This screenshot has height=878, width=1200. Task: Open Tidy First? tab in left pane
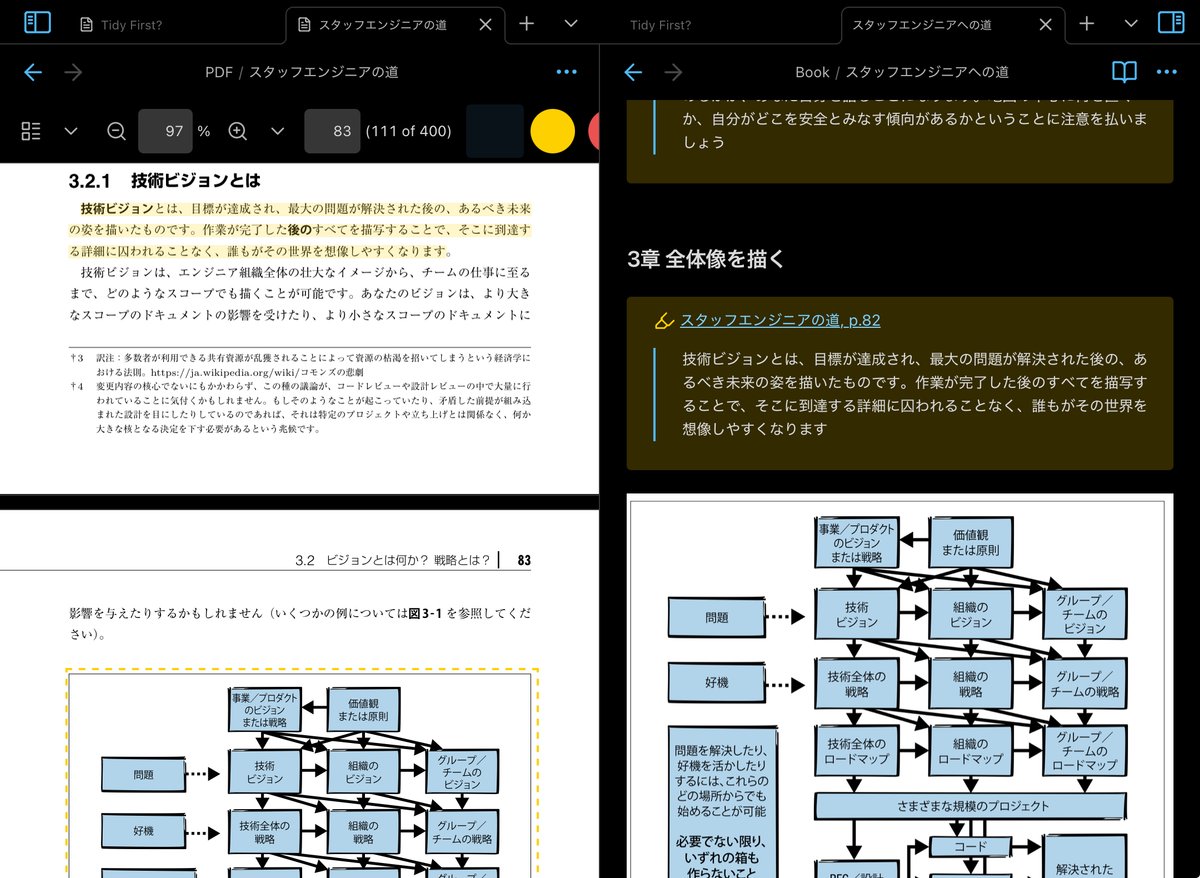pyautogui.click(x=121, y=24)
